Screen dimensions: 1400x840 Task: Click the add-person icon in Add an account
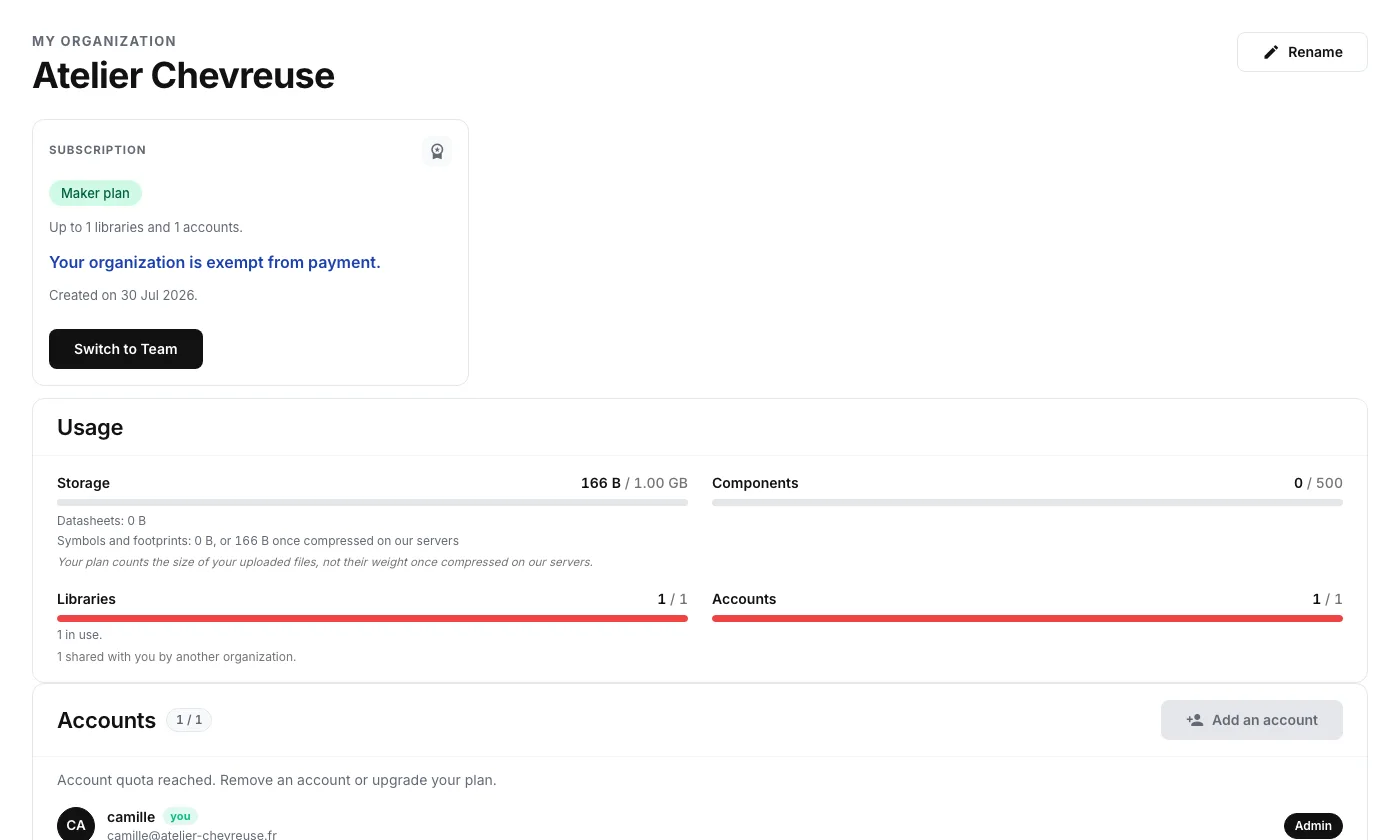1194,720
